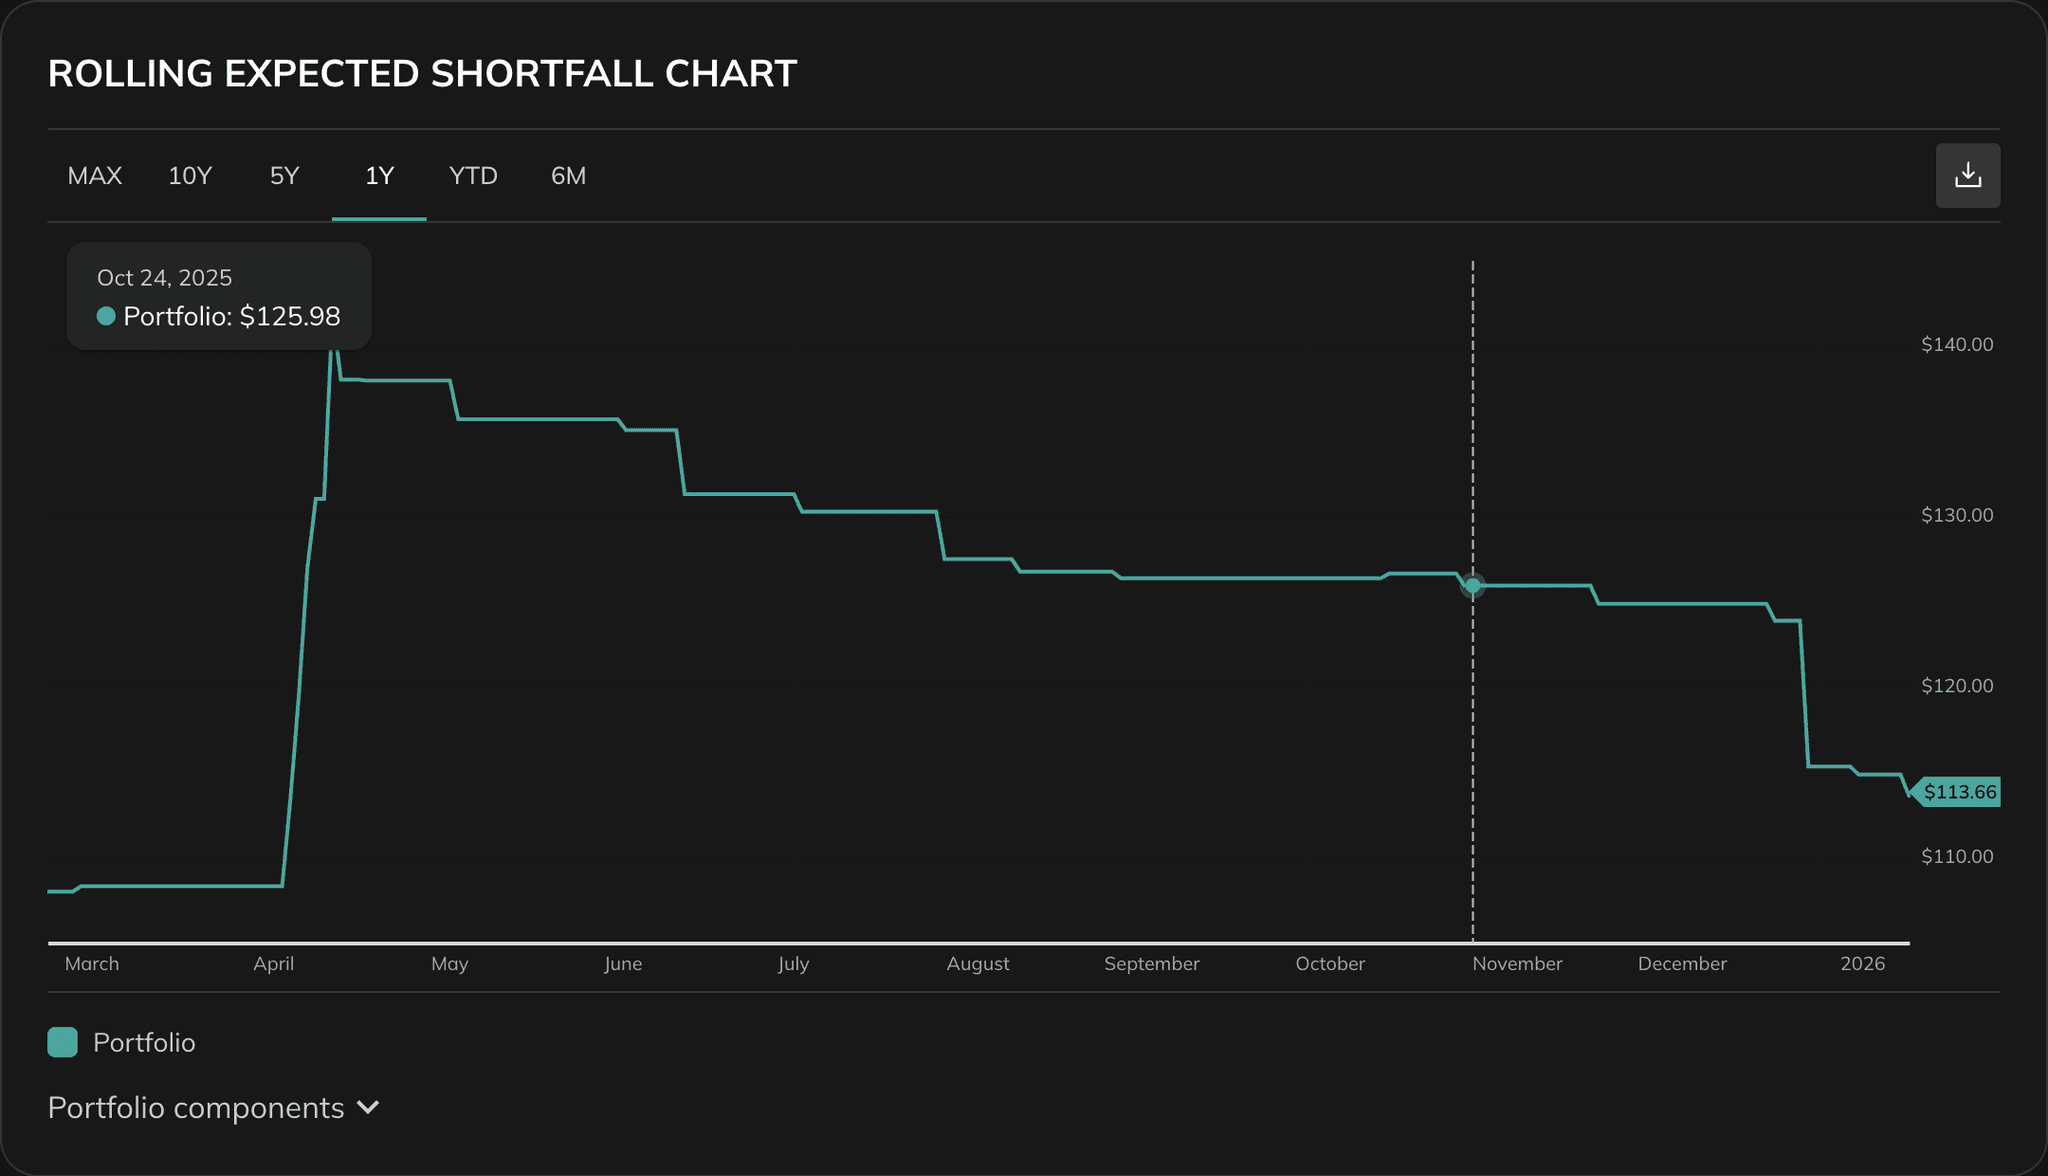Open the 6M time range view

(x=567, y=175)
